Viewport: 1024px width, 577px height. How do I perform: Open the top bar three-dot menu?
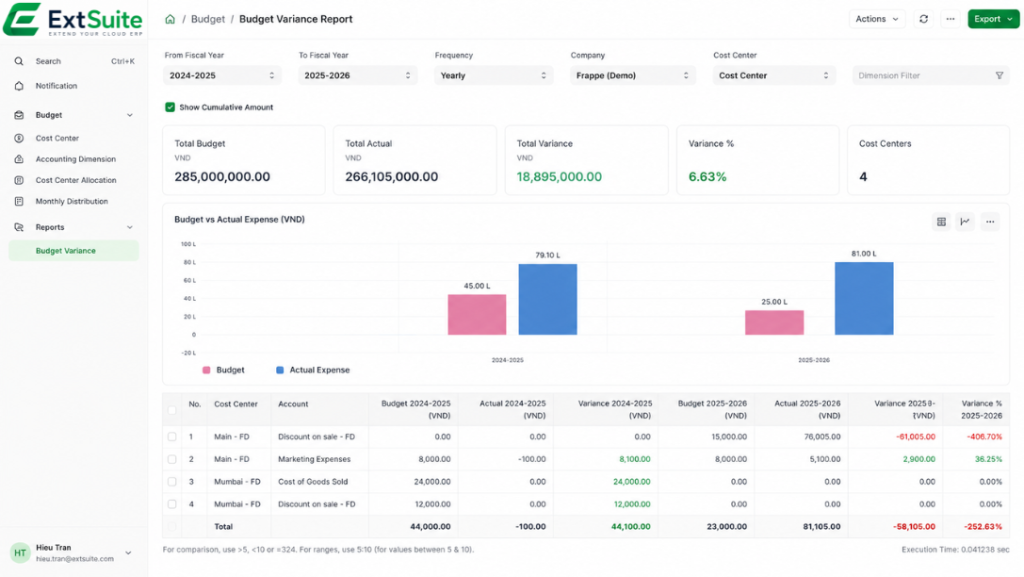tap(950, 19)
